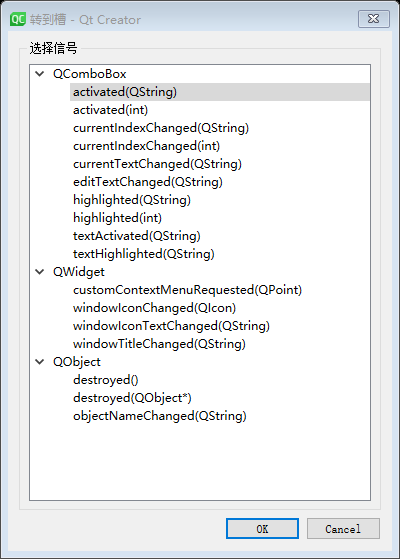Select the activated(int) signal
Image resolution: width=400 pixels, height=559 pixels.
[x=111, y=110]
